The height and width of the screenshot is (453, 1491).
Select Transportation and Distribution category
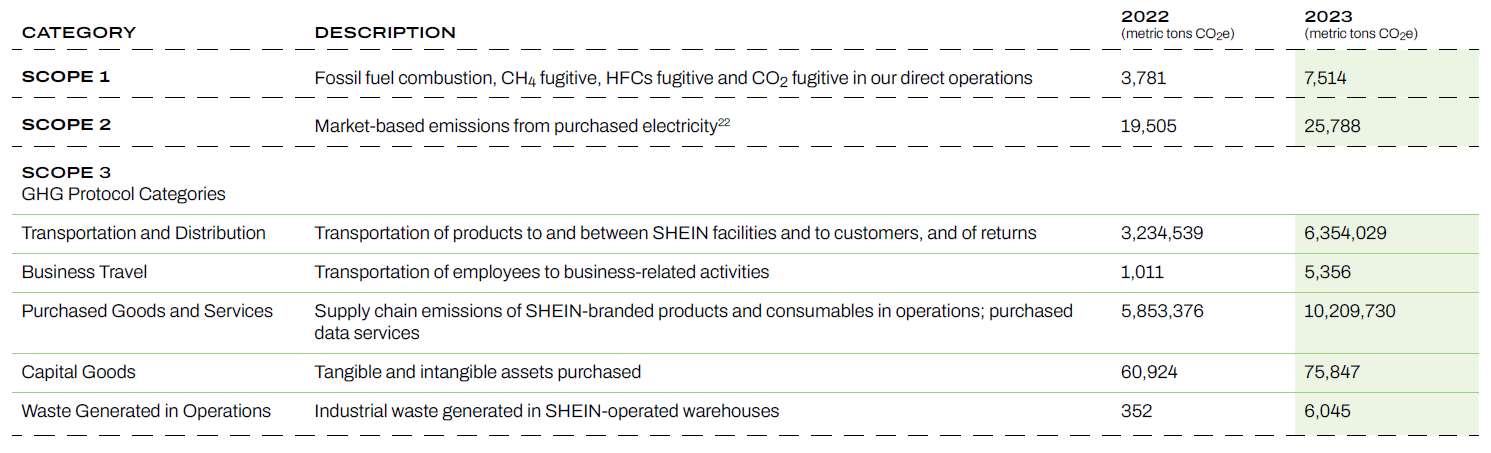point(144,233)
